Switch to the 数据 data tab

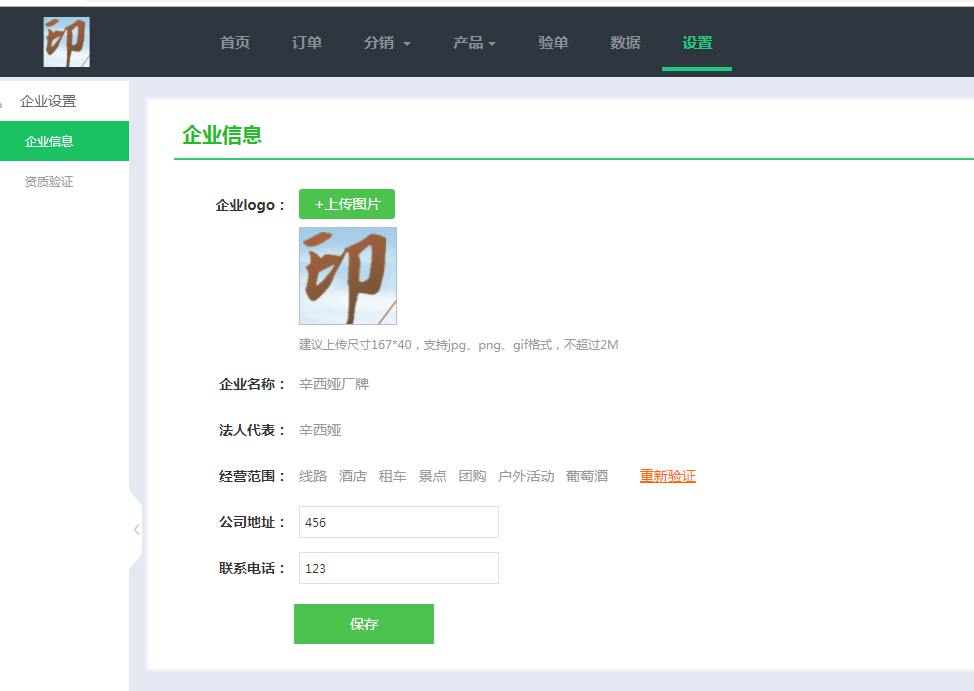click(x=625, y=43)
